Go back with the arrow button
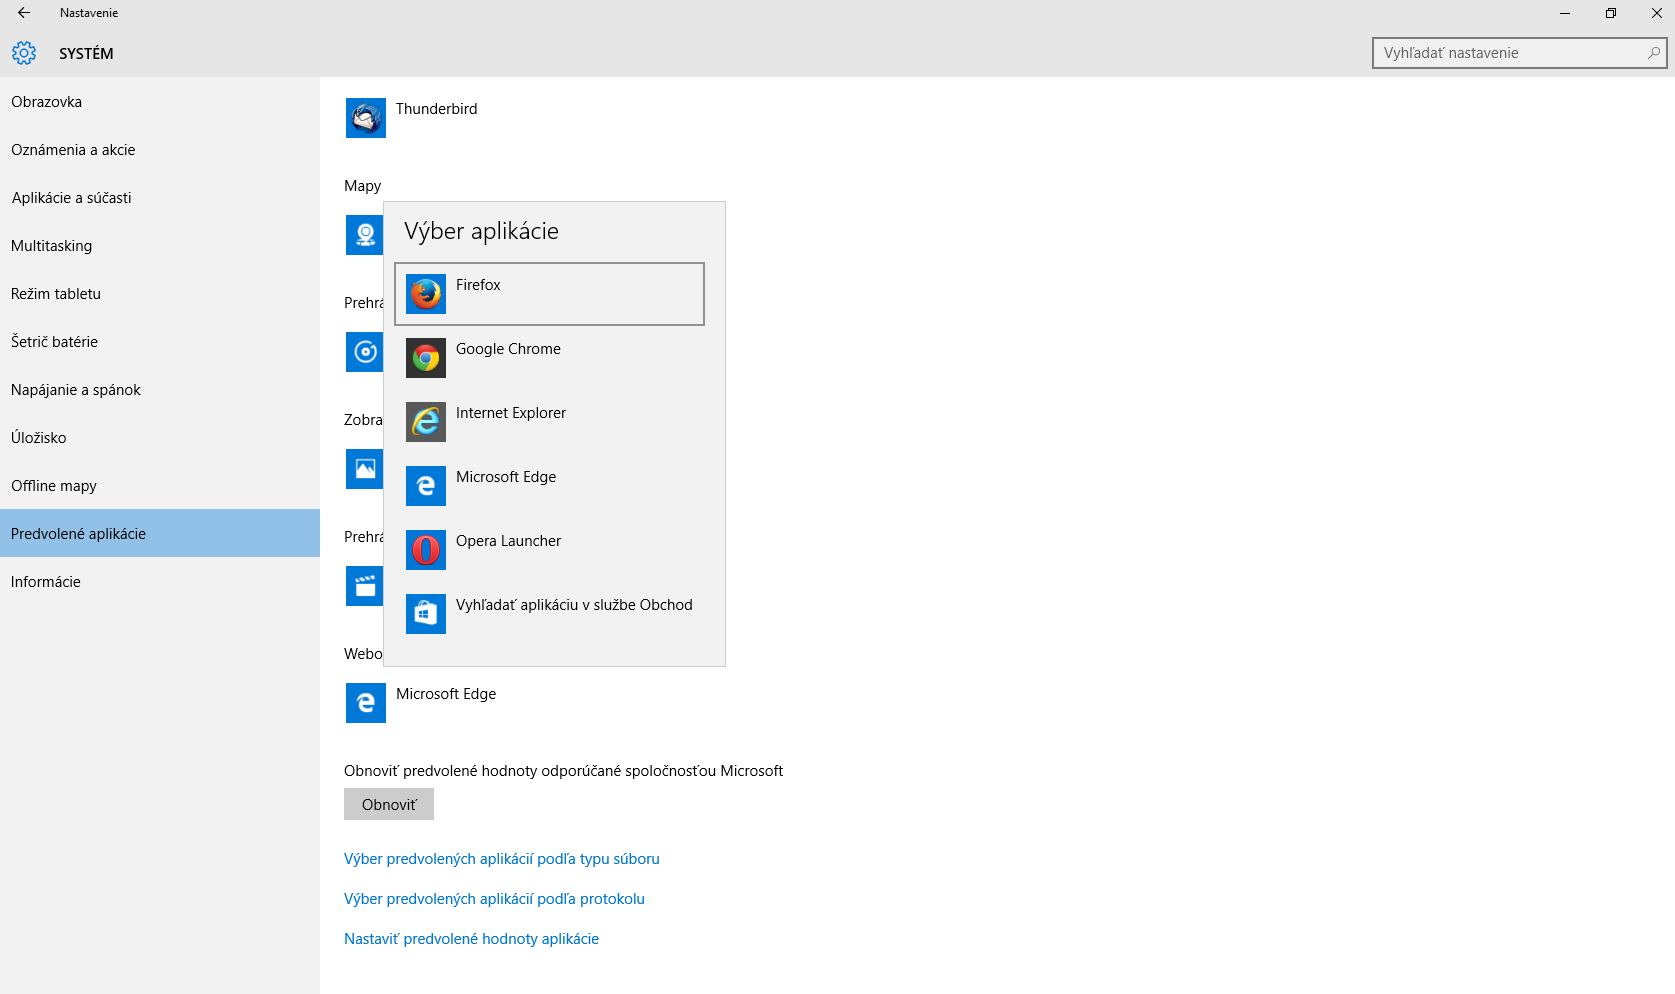Screen dimensions: 1675x994 [x=24, y=13]
